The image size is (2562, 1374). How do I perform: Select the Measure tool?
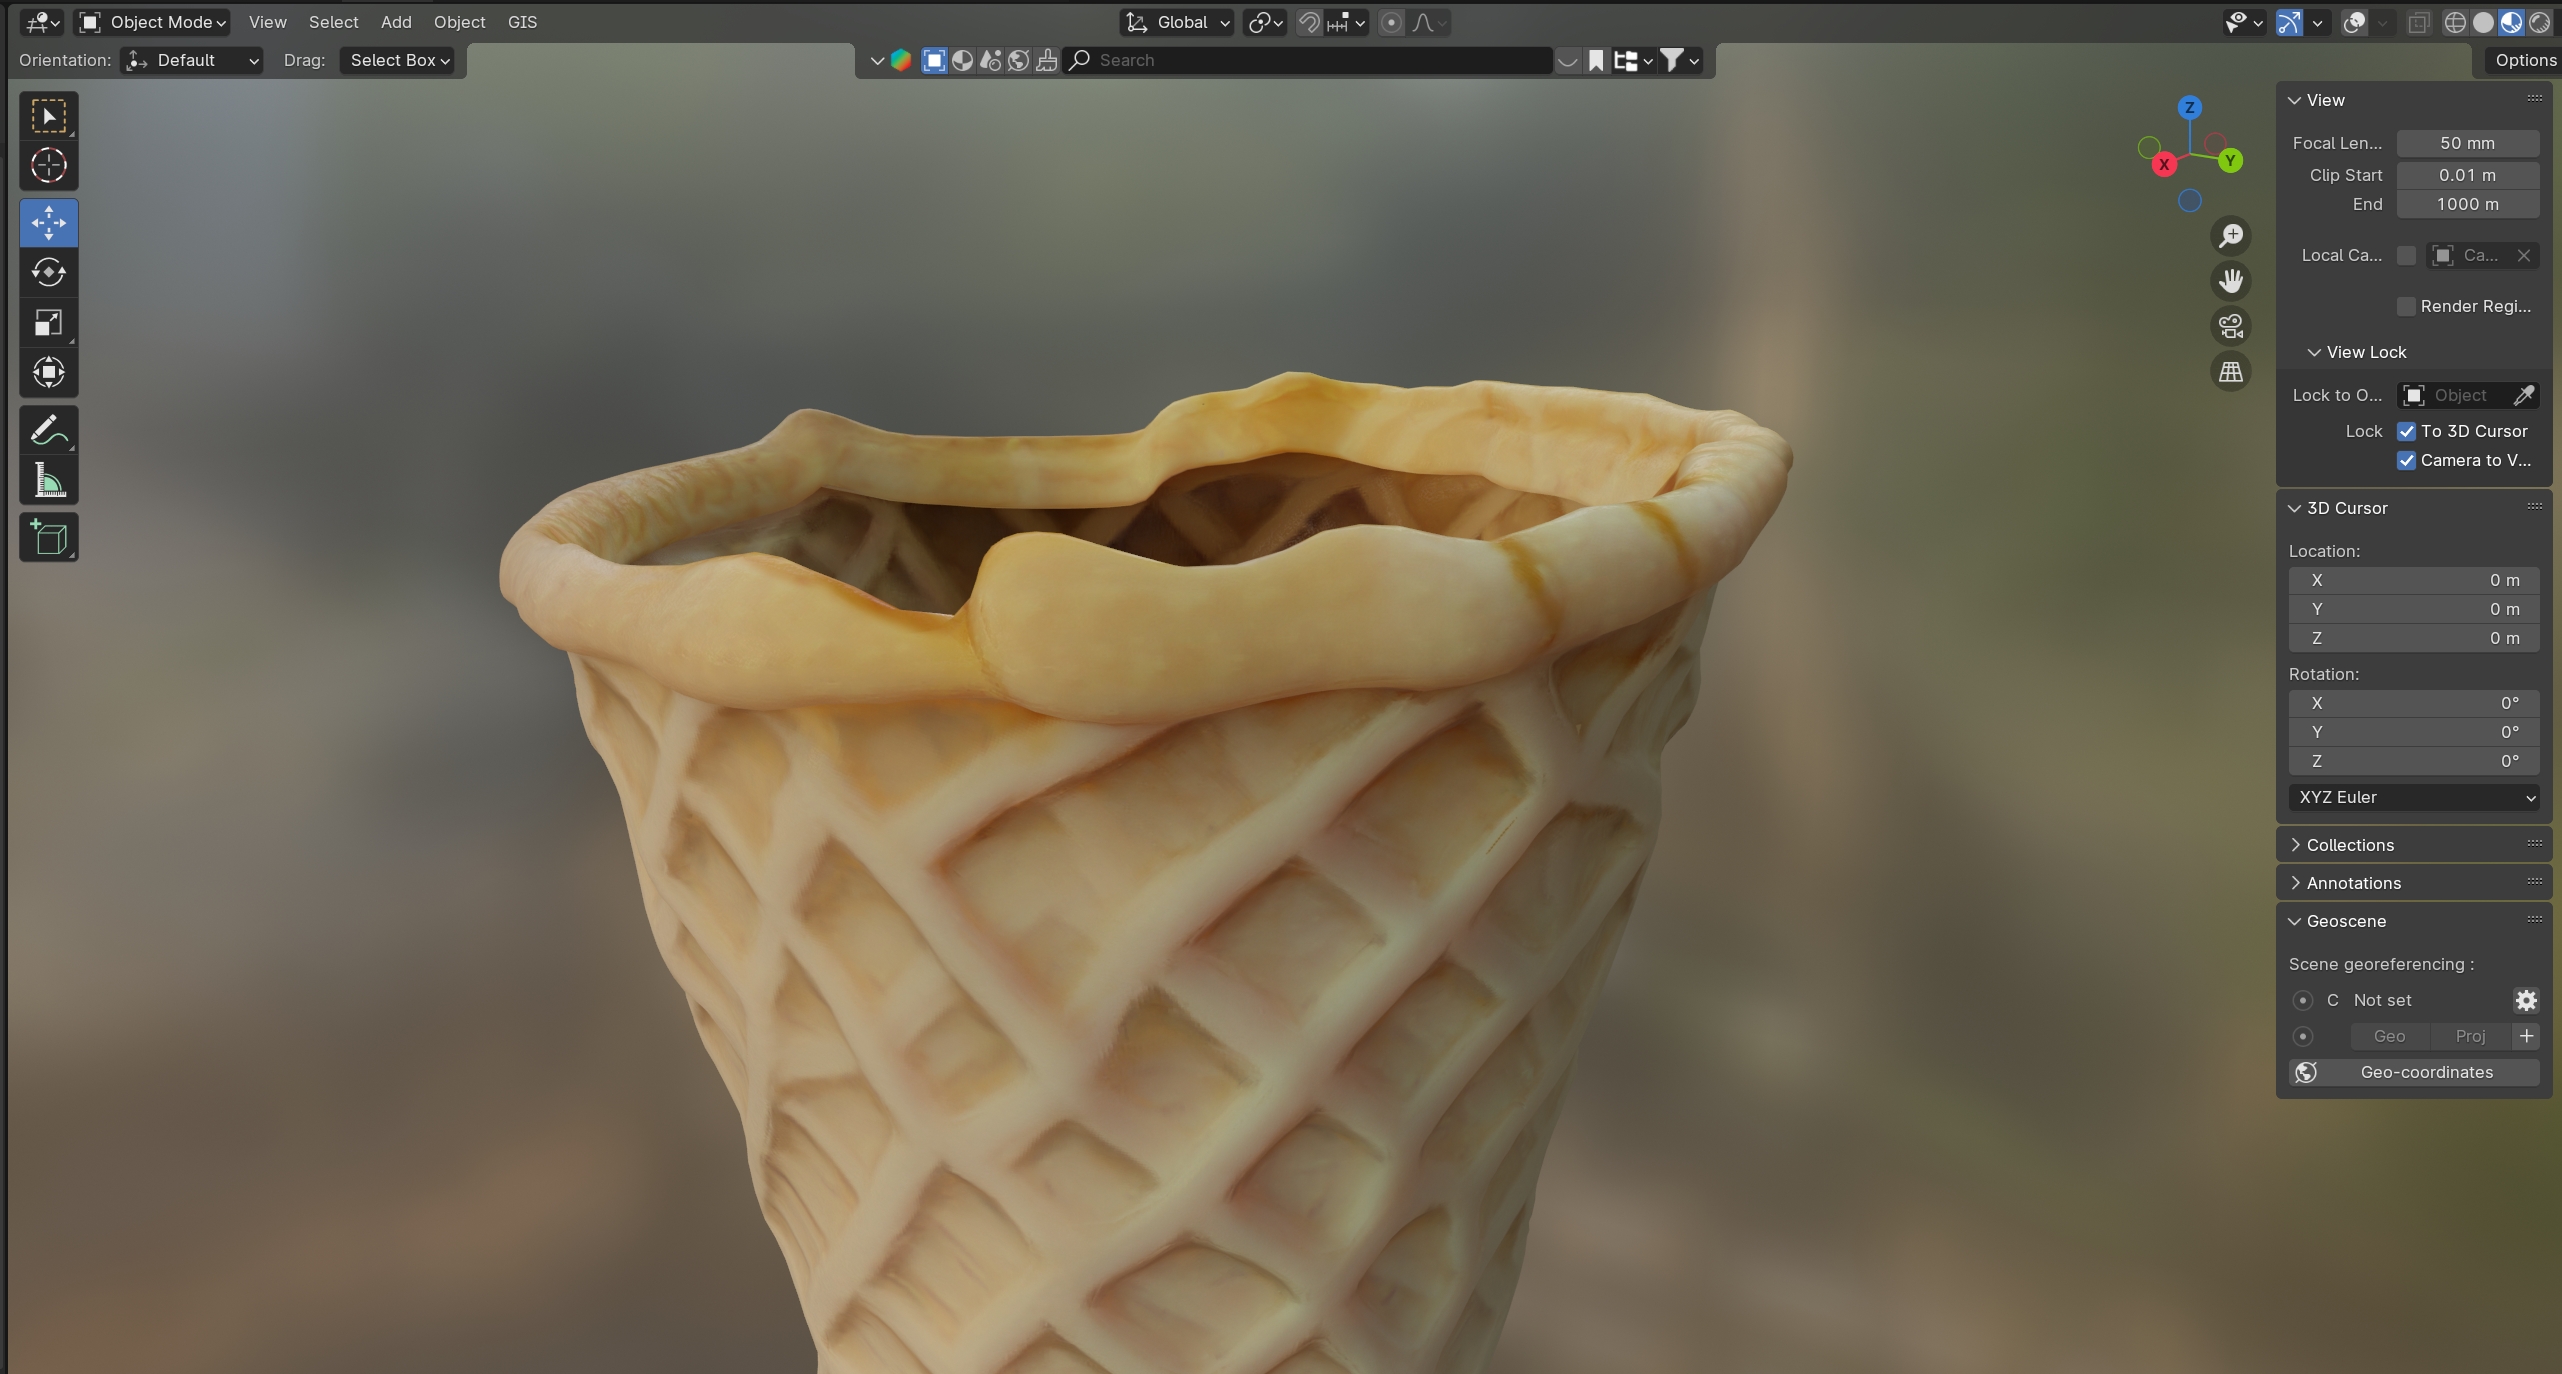coord(48,481)
